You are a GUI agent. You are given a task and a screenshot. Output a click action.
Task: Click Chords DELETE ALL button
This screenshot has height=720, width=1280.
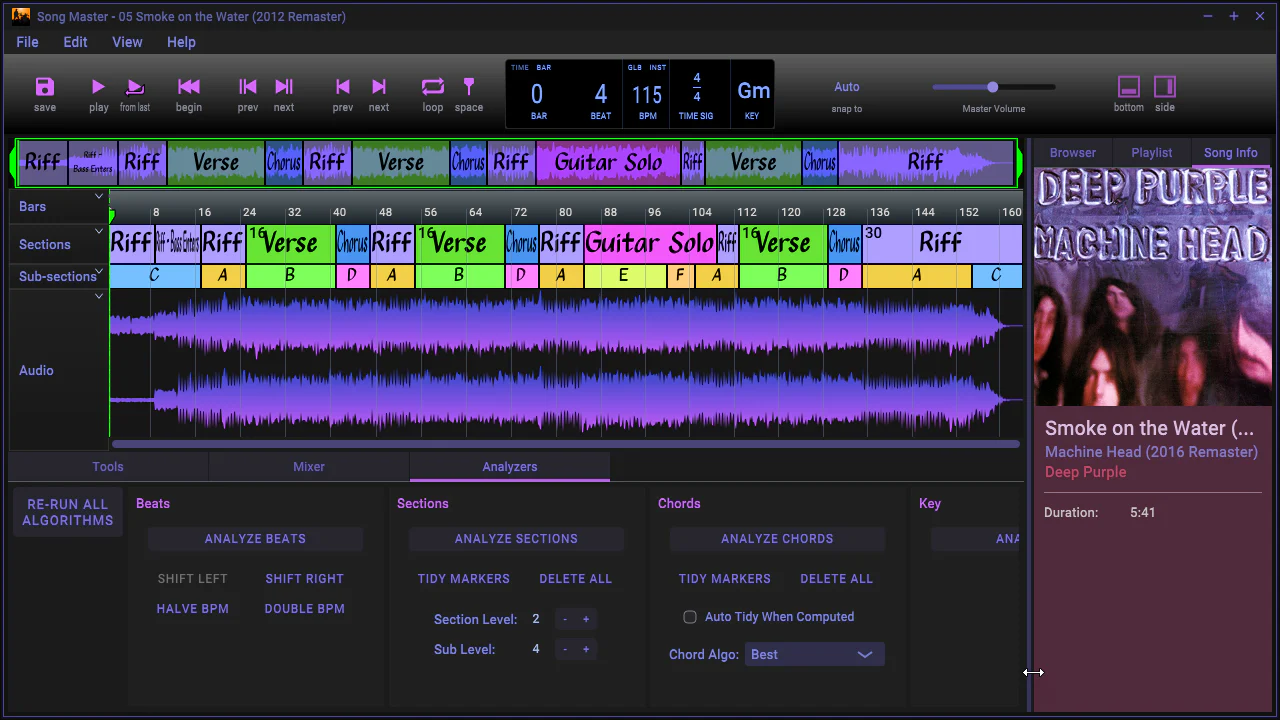click(837, 579)
